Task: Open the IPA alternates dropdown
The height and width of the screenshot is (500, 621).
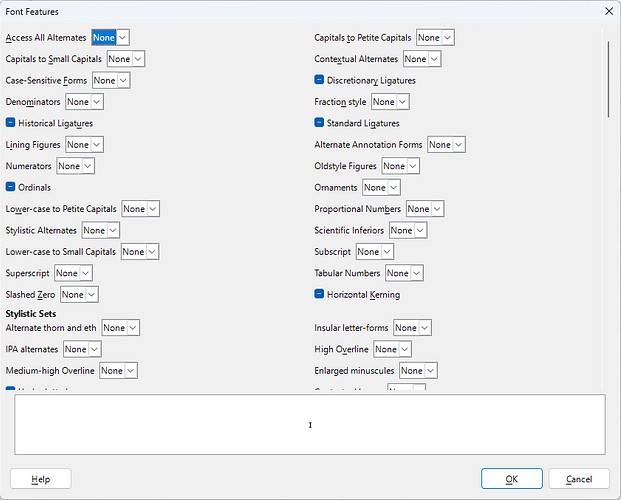Action: [x=82, y=349]
